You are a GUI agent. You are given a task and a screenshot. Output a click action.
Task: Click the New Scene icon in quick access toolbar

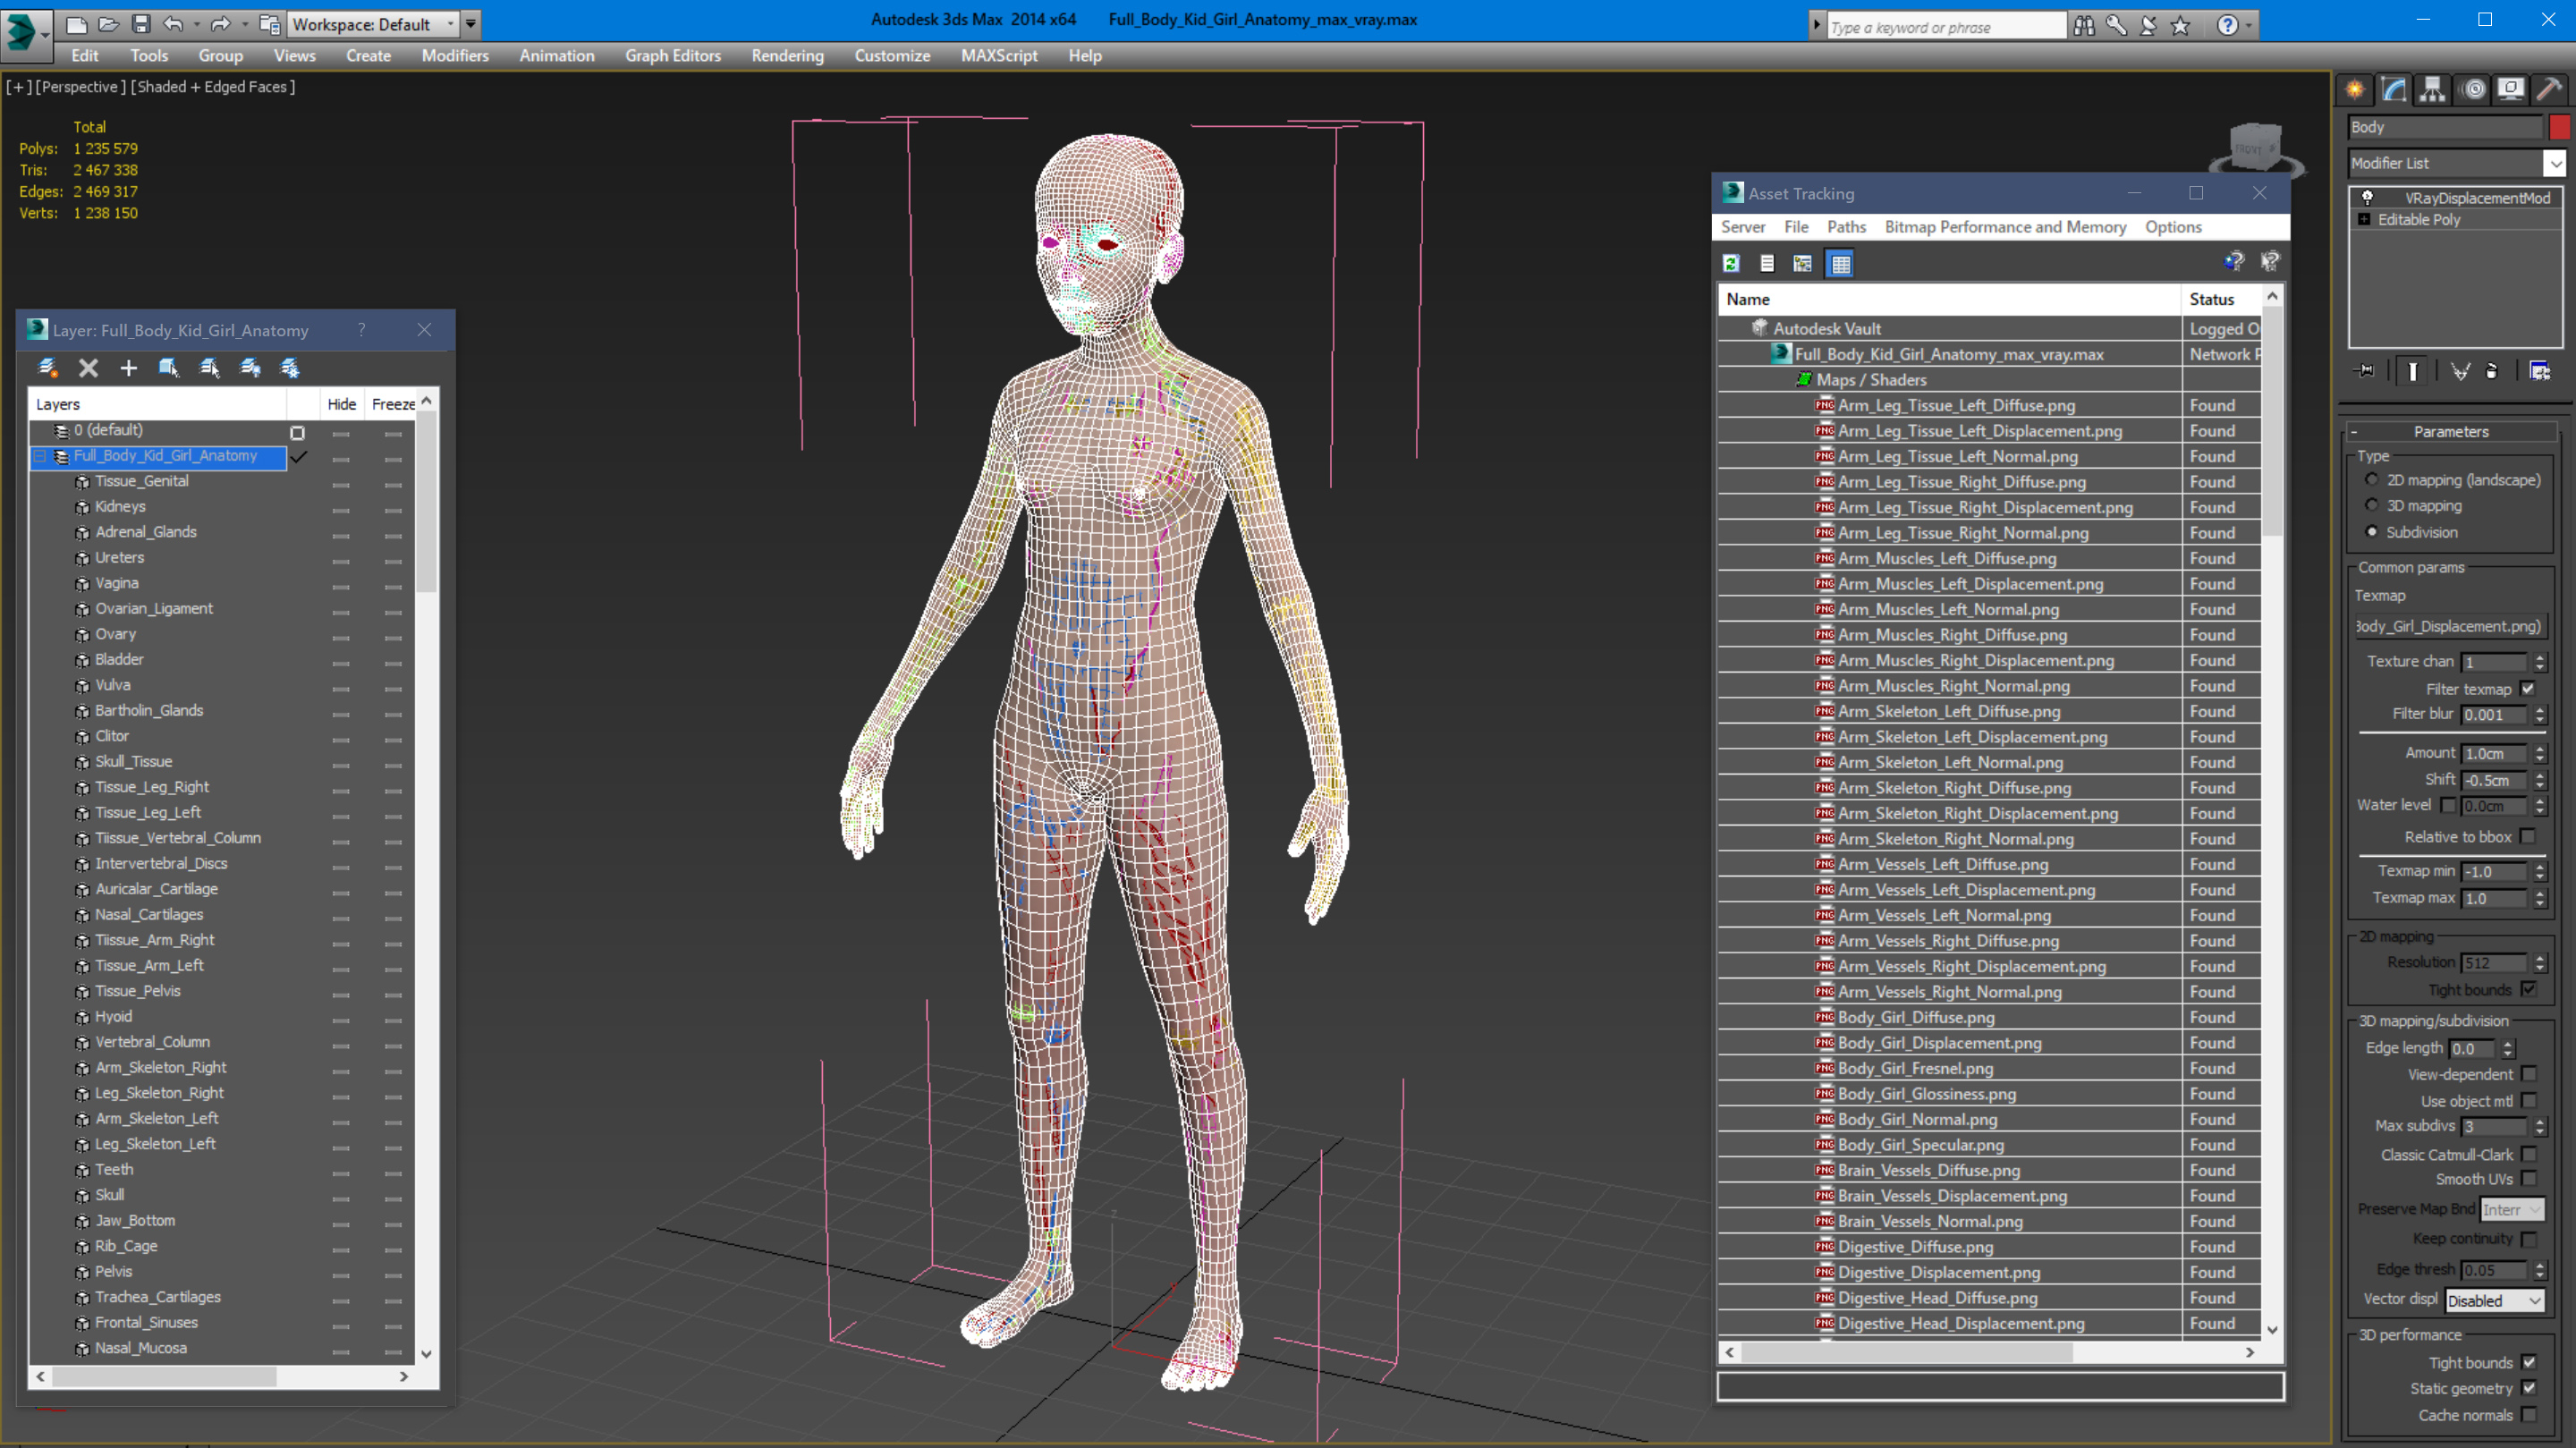(77, 24)
